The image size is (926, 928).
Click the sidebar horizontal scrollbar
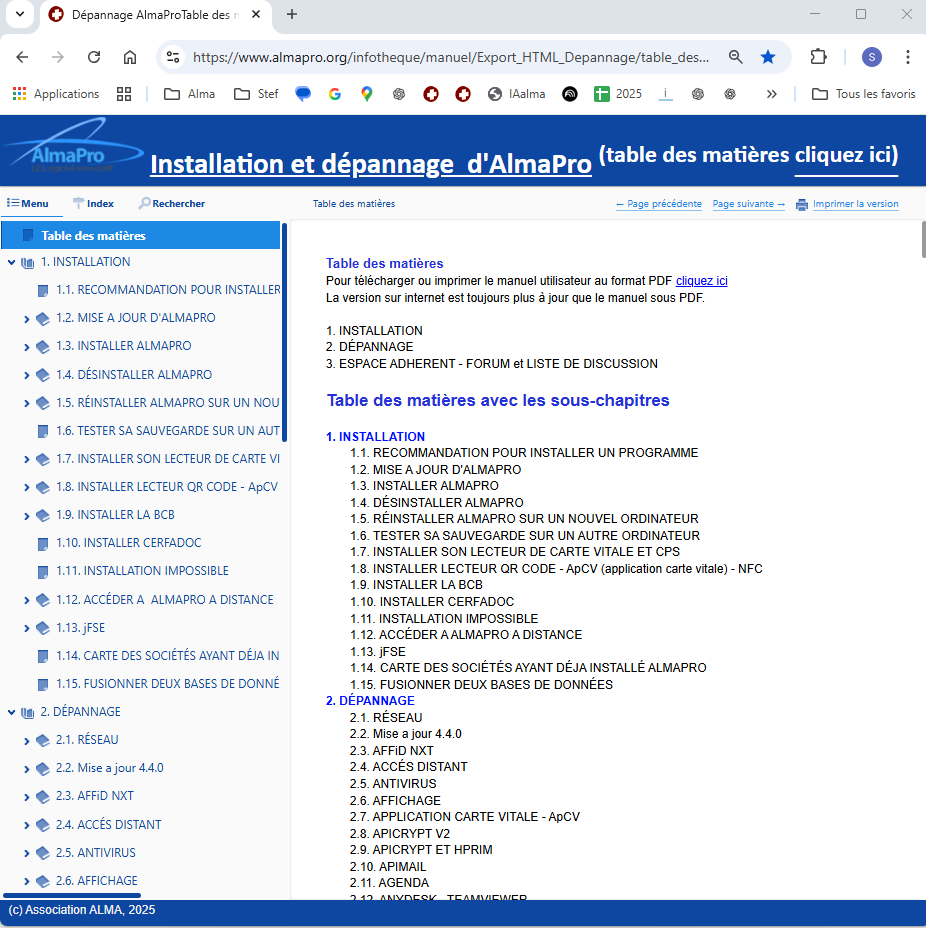click(72, 895)
